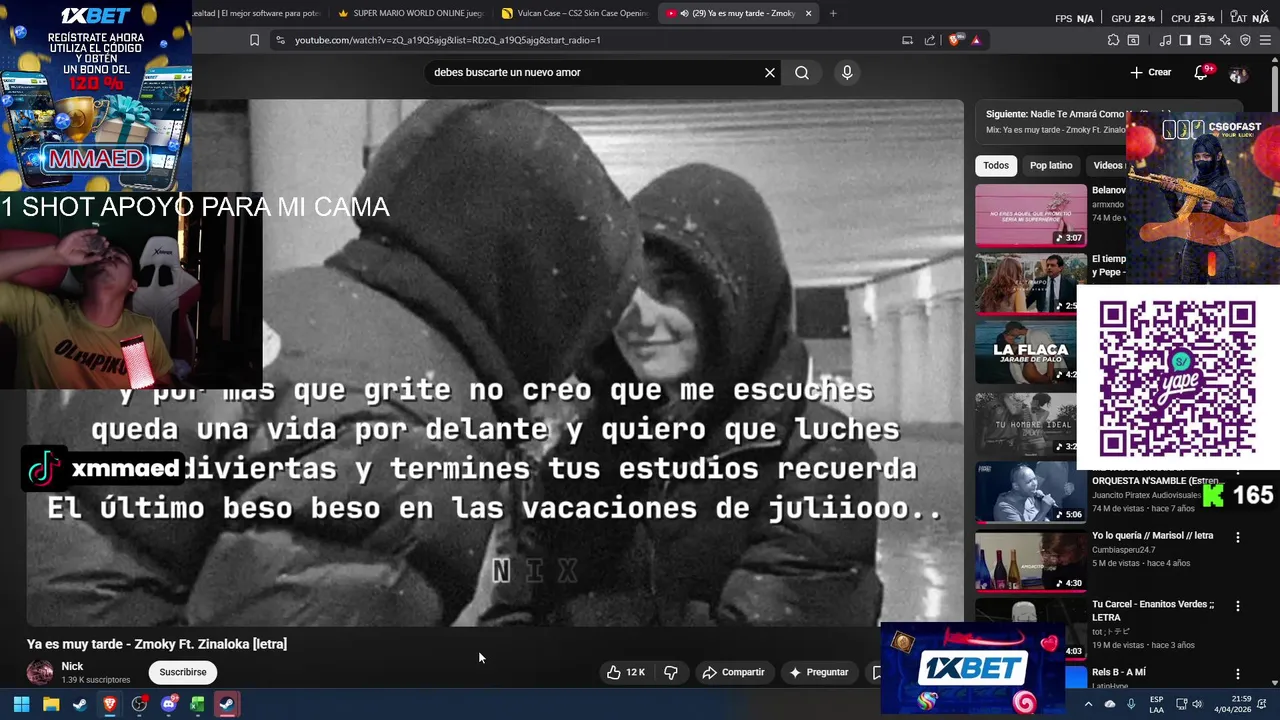Open Leo AI sparkle icon in toolbar
Viewport: 1280px width, 720px height.
pos(1225,40)
